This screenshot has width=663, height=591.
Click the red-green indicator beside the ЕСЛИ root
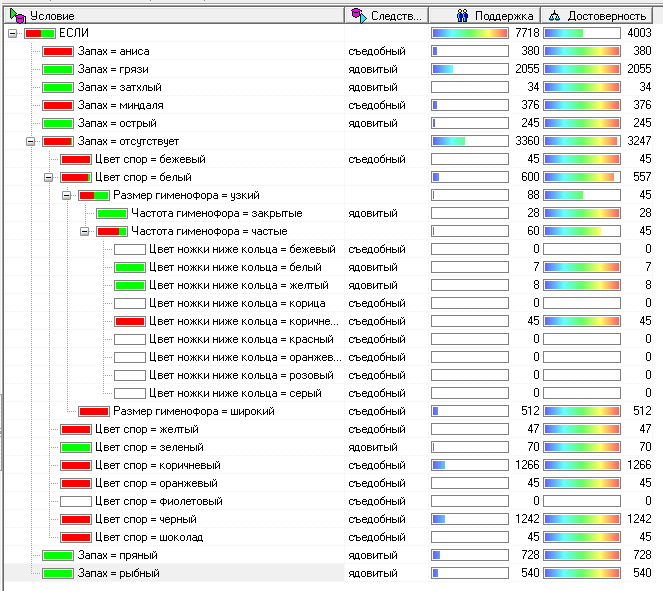39,33
